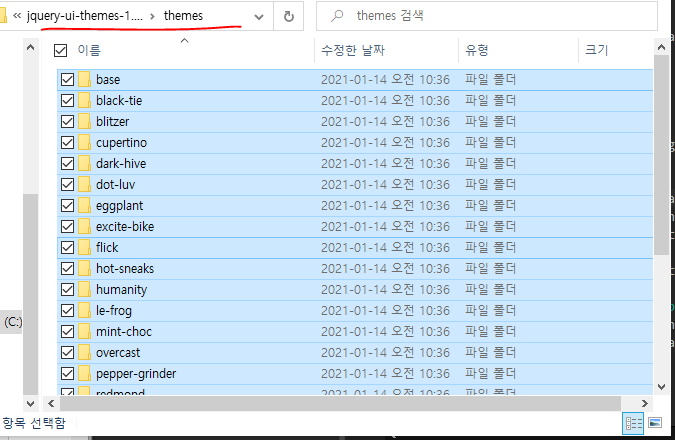Click the eggplant folder icon
This screenshot has width=675, height=440.
click(x=84, y=206)
